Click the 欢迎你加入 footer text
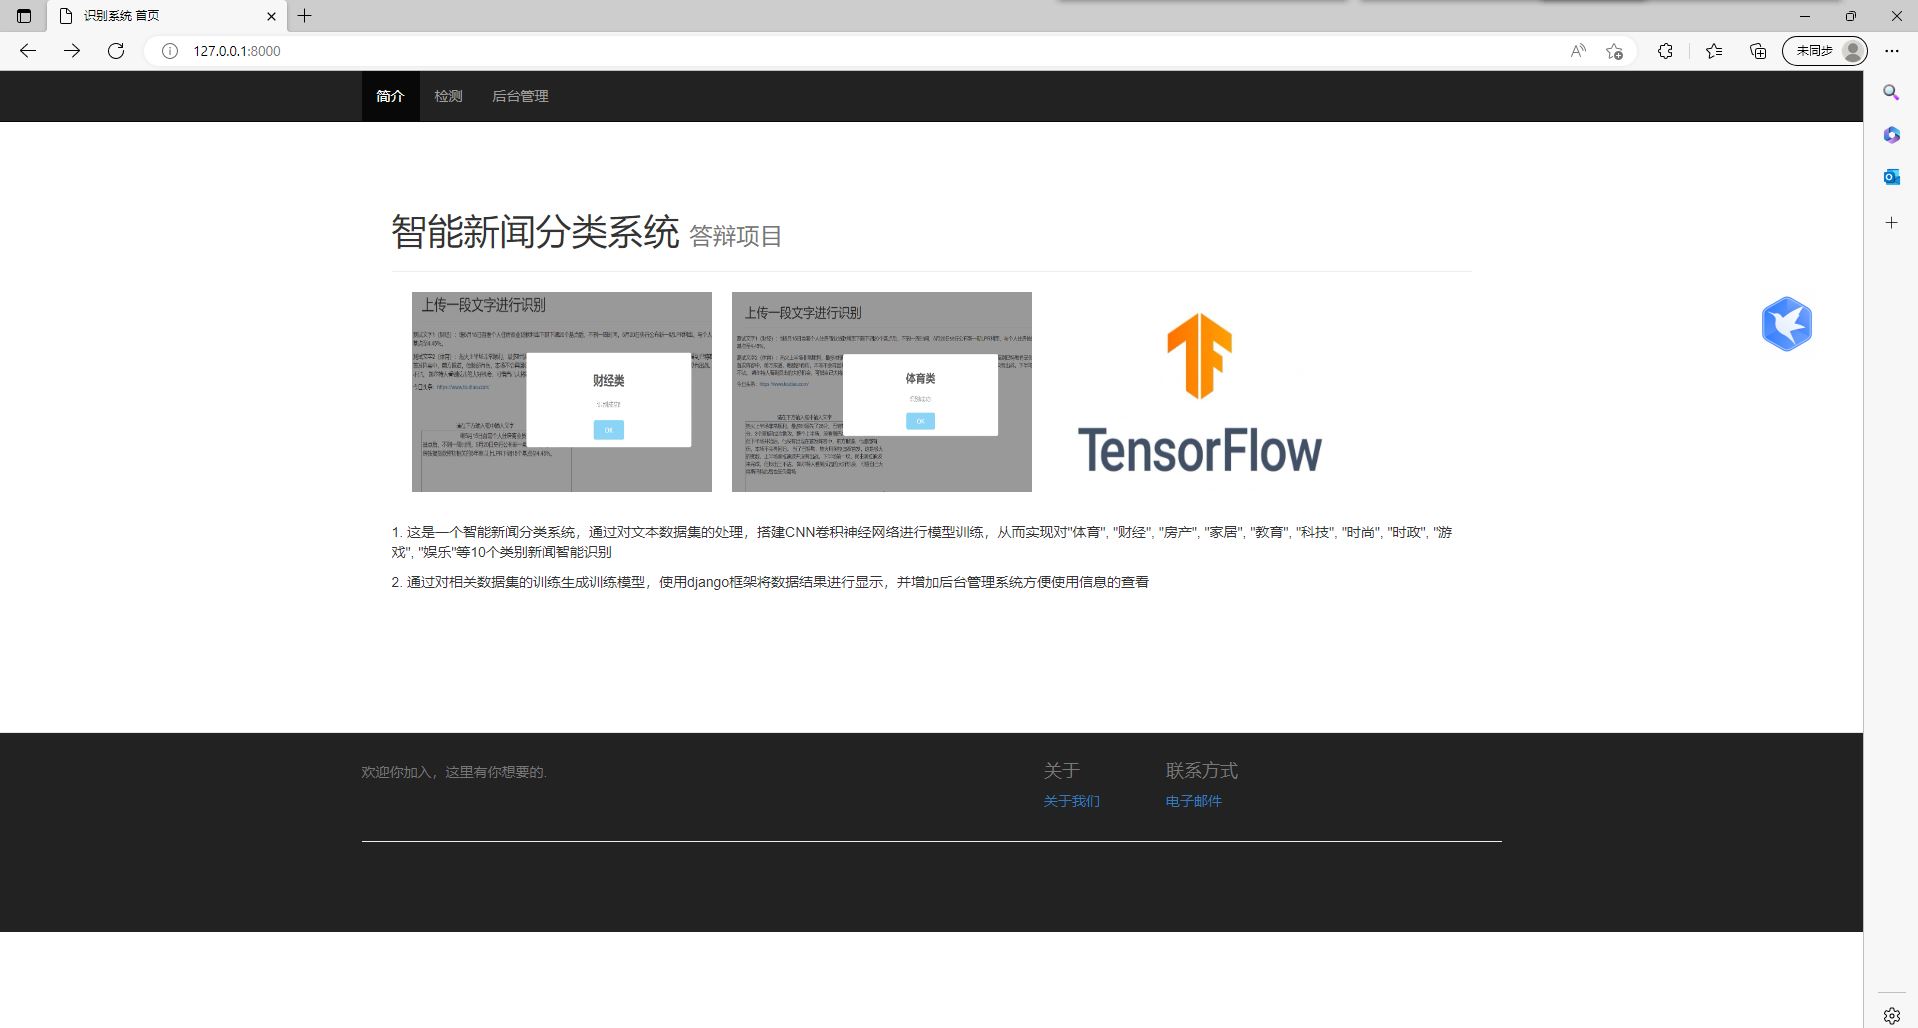Image resolution: width=1918 pixels, height=1028 pixels. point(454,772)
